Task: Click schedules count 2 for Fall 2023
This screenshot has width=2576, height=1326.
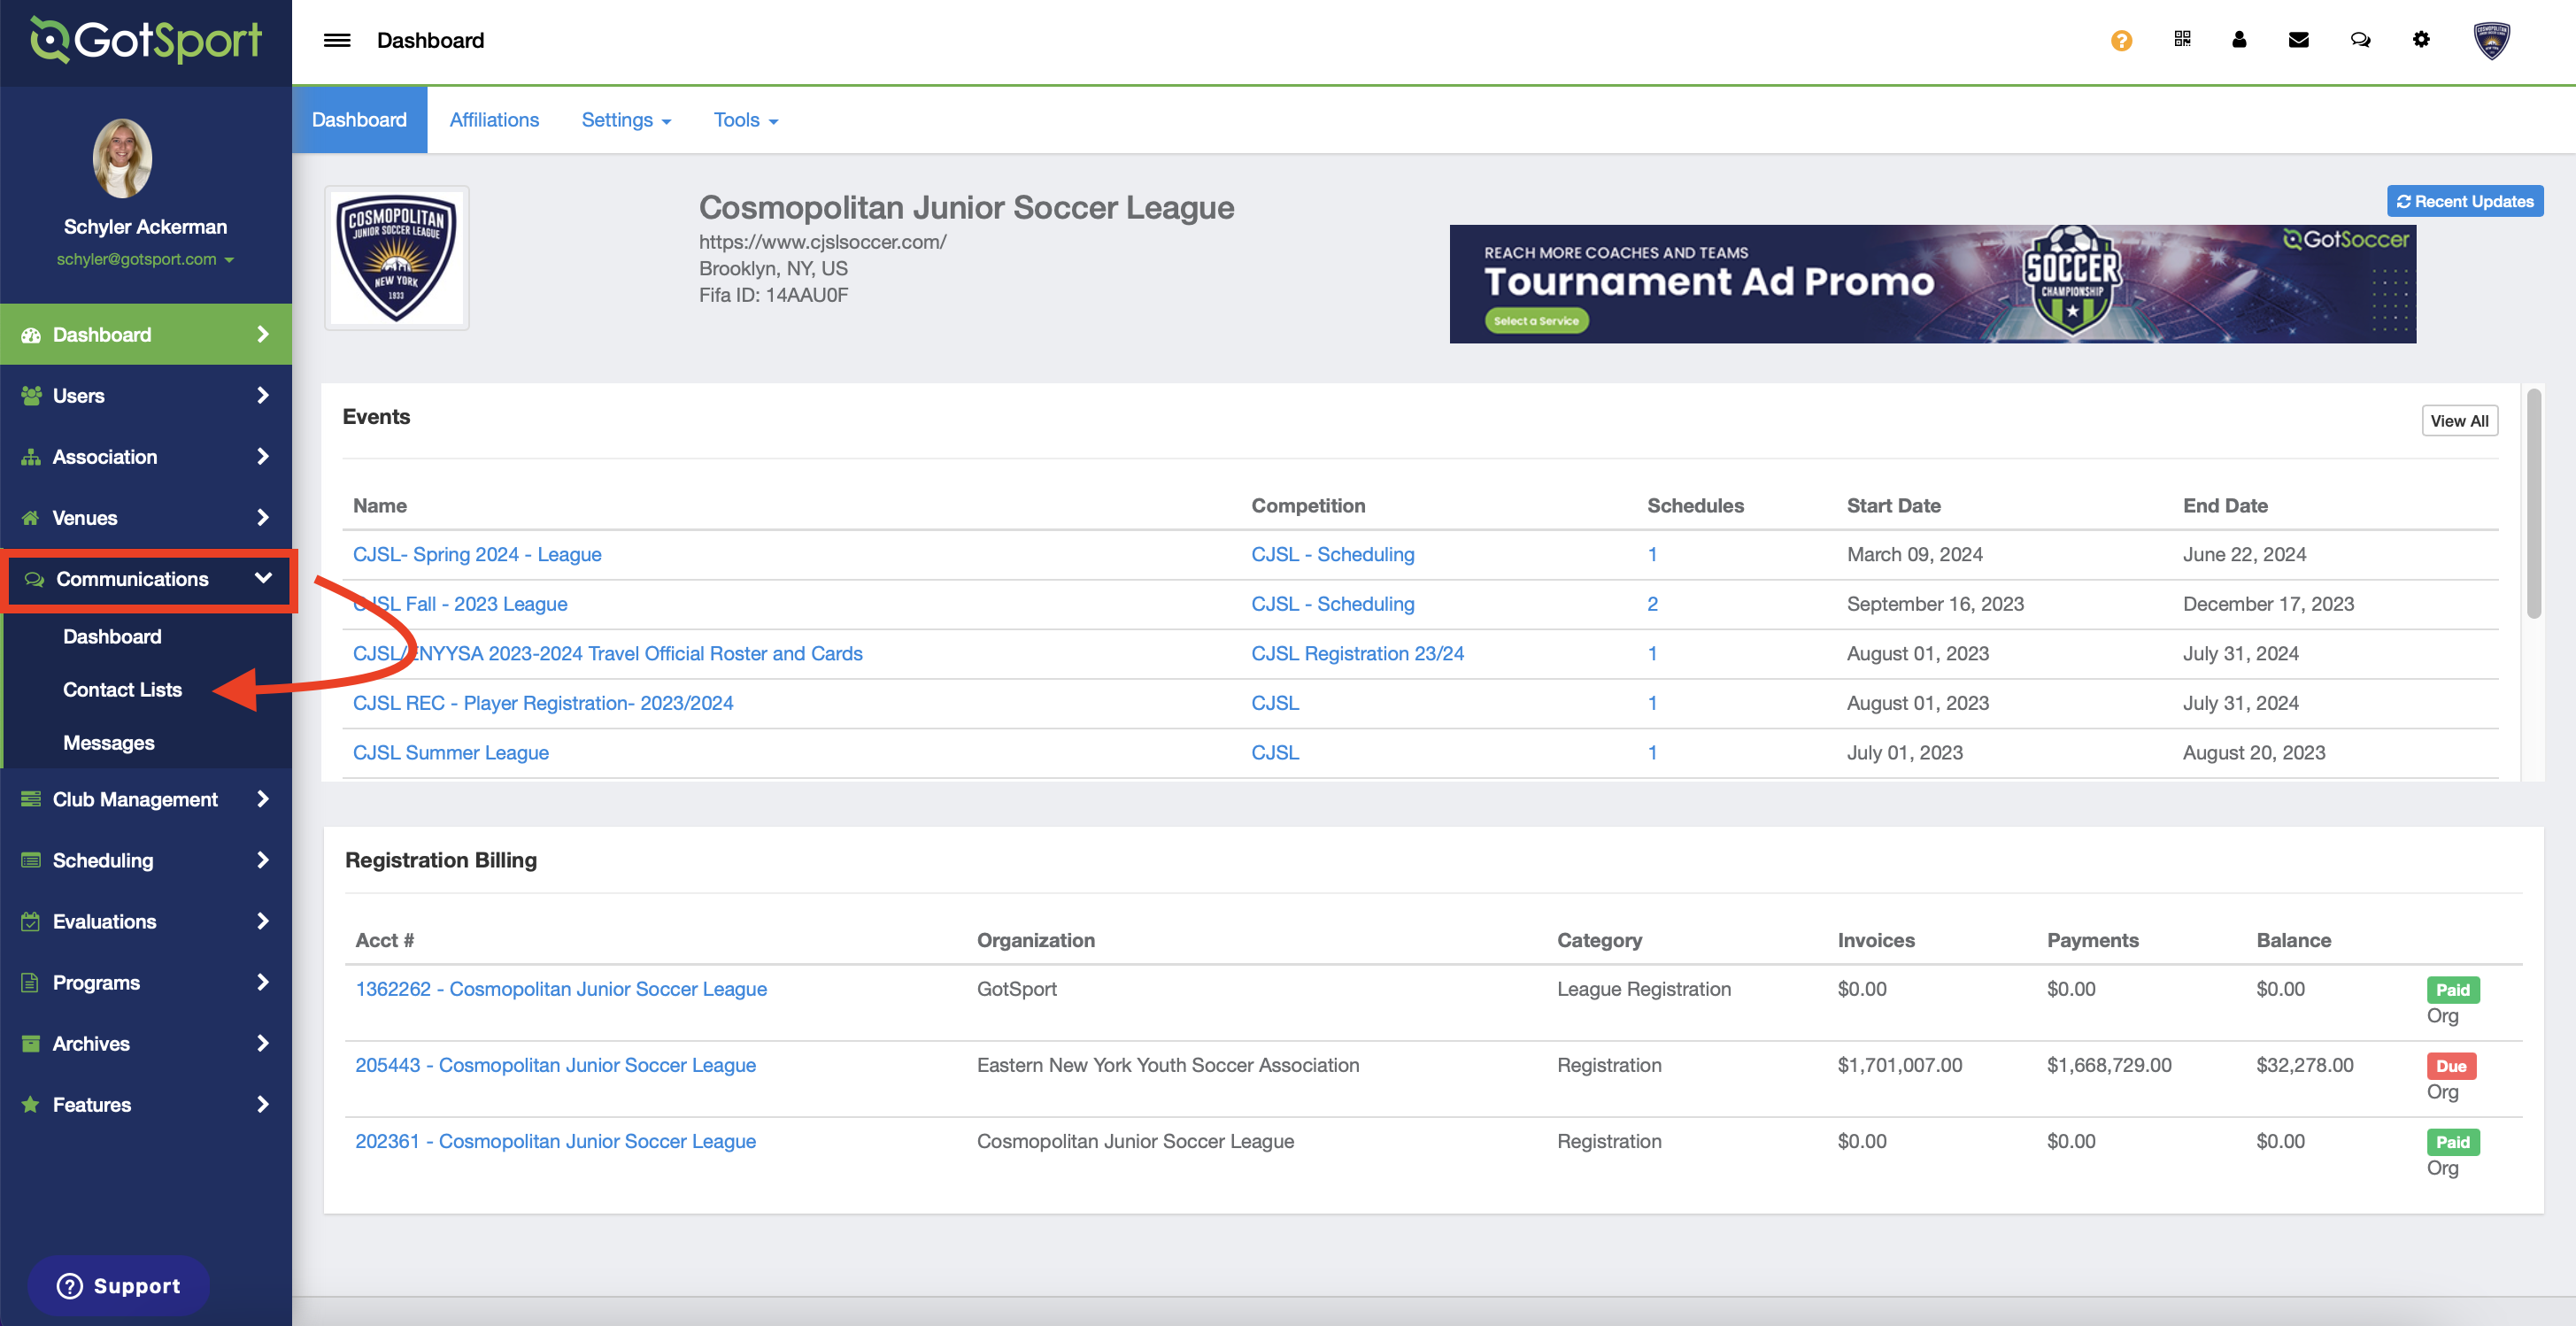Action: pyautogui.click(x=1652, y=603)
